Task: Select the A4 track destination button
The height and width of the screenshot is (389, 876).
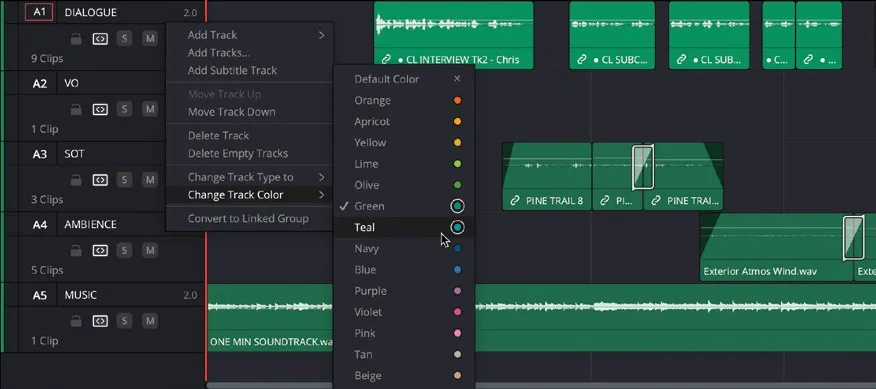Action: click(39, 225)
